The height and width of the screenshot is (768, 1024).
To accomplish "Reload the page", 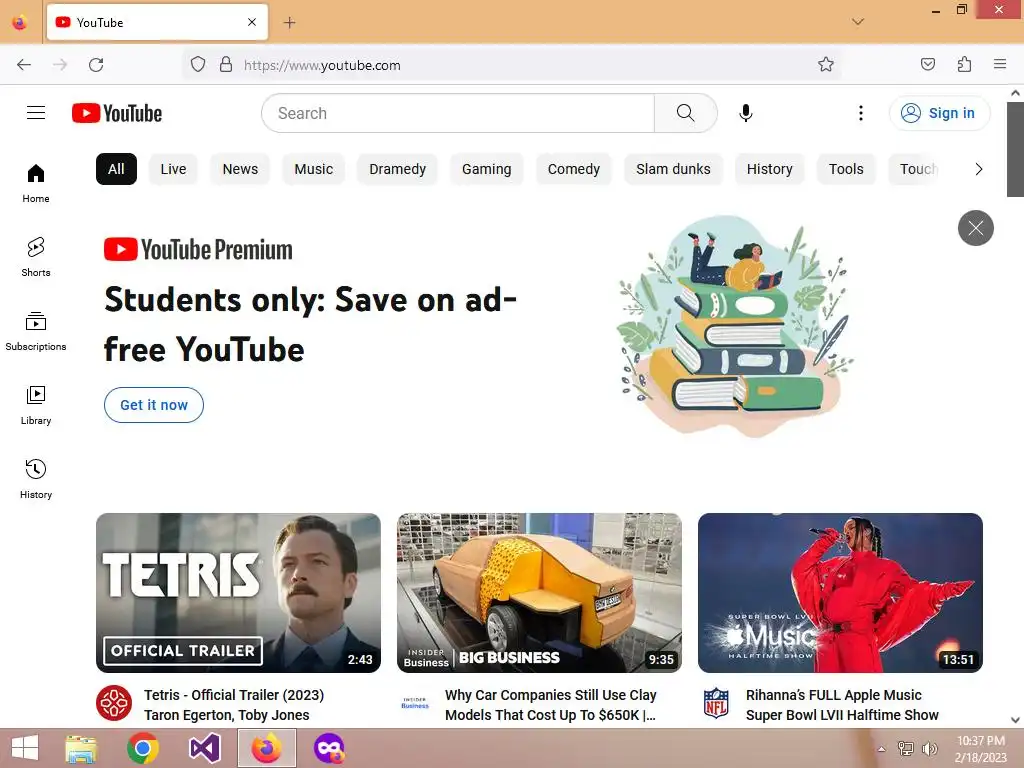I will pyautogui.click(x=96, y=65).
